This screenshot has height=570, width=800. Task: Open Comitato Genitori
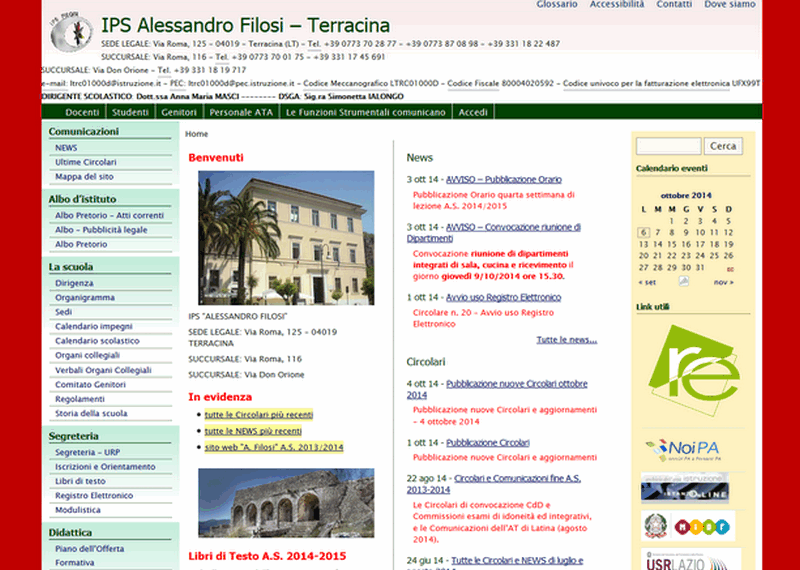point(90,384)
